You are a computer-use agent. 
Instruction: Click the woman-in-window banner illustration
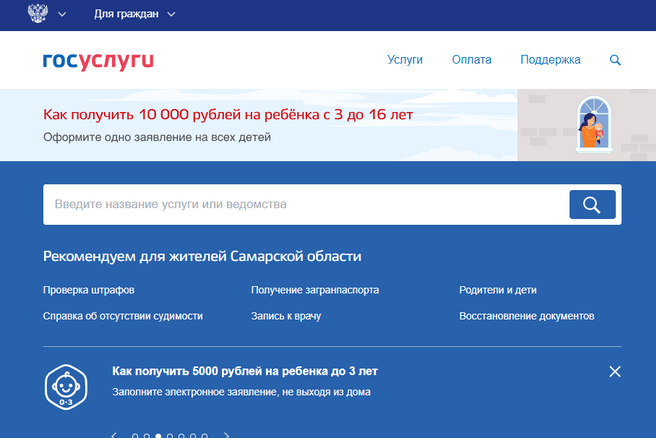pos(592,125)
